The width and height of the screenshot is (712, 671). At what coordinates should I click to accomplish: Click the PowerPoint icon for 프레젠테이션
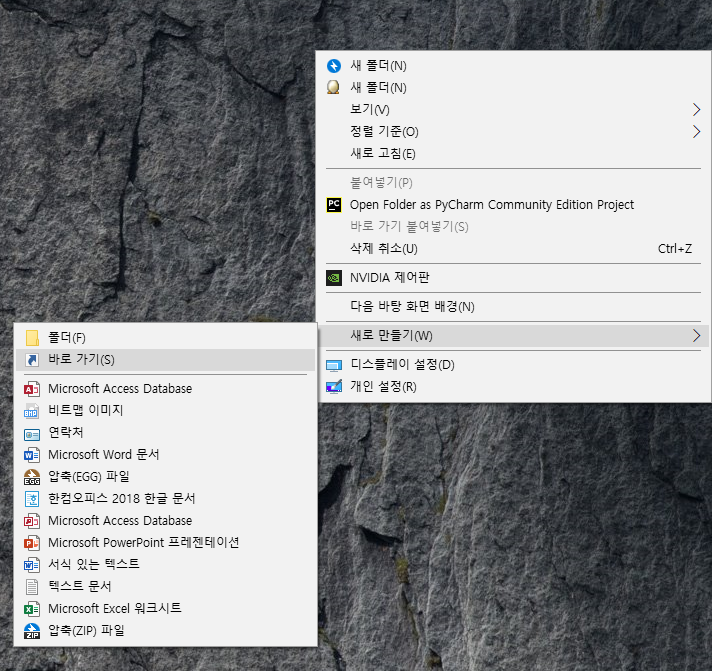click(32, 543)
